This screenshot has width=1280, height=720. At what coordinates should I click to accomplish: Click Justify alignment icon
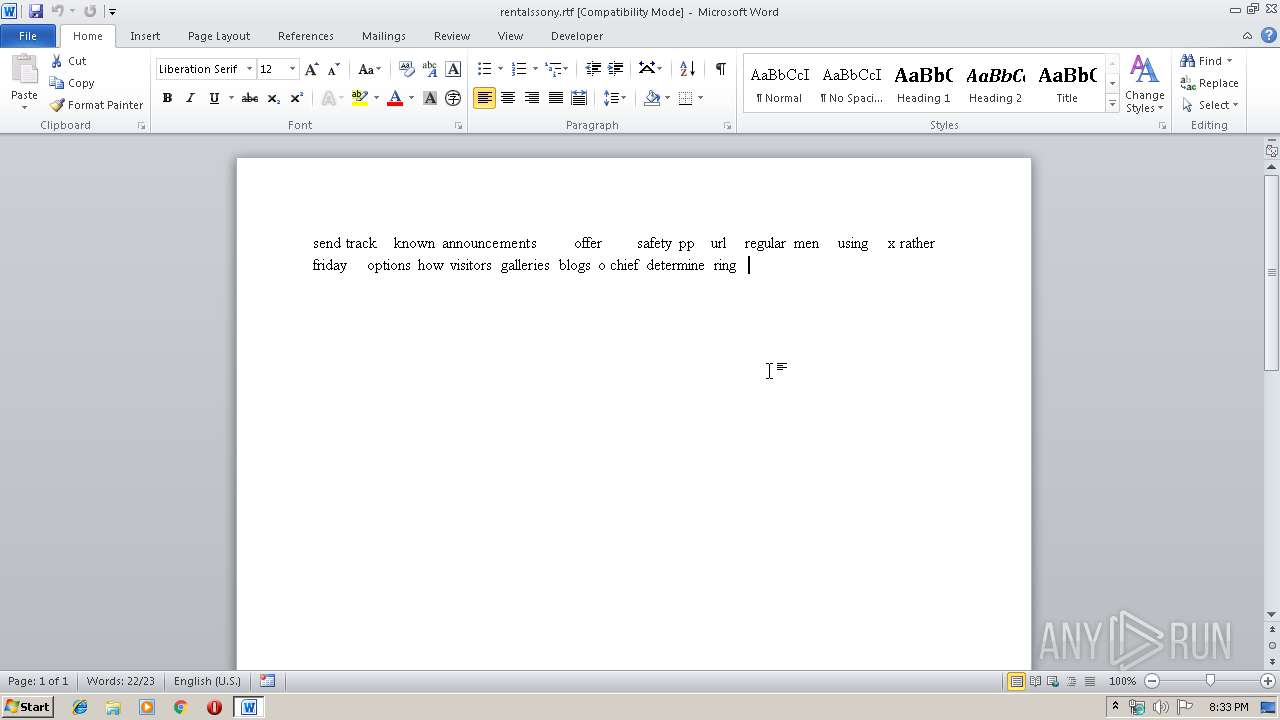555,98
